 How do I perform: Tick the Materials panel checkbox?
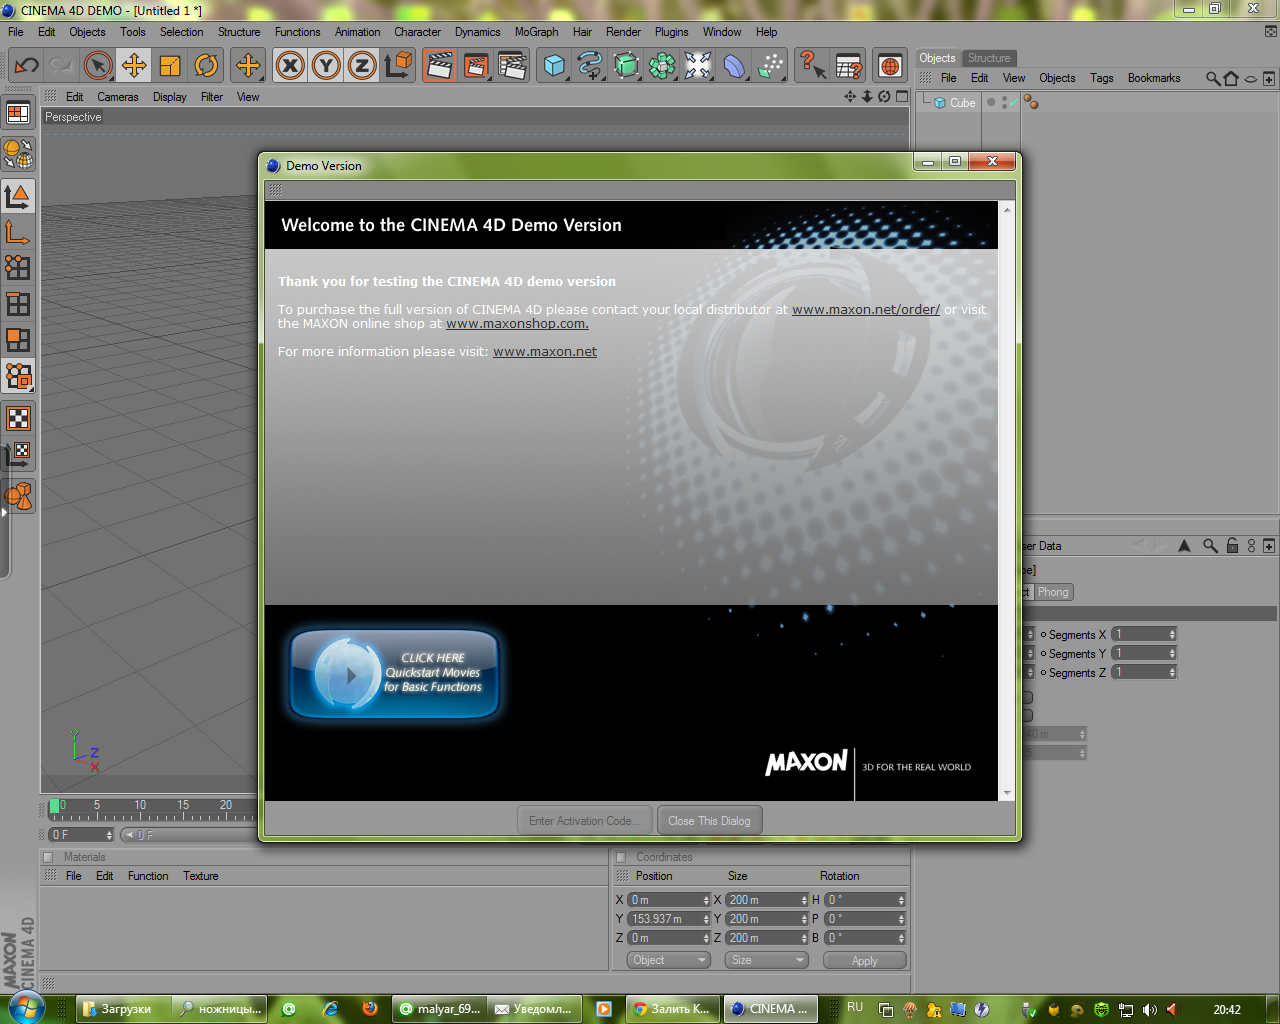click(48, 857)
